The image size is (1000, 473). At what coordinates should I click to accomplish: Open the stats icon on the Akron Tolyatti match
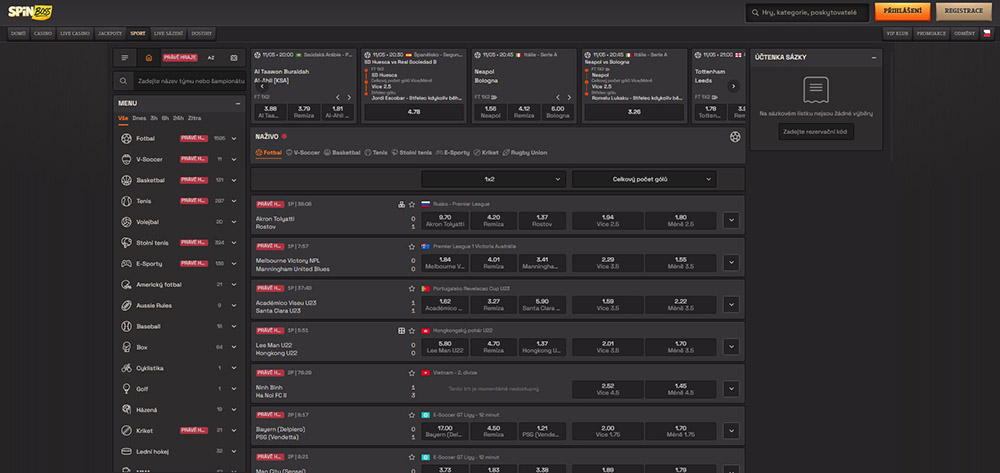tap(401, 205)
